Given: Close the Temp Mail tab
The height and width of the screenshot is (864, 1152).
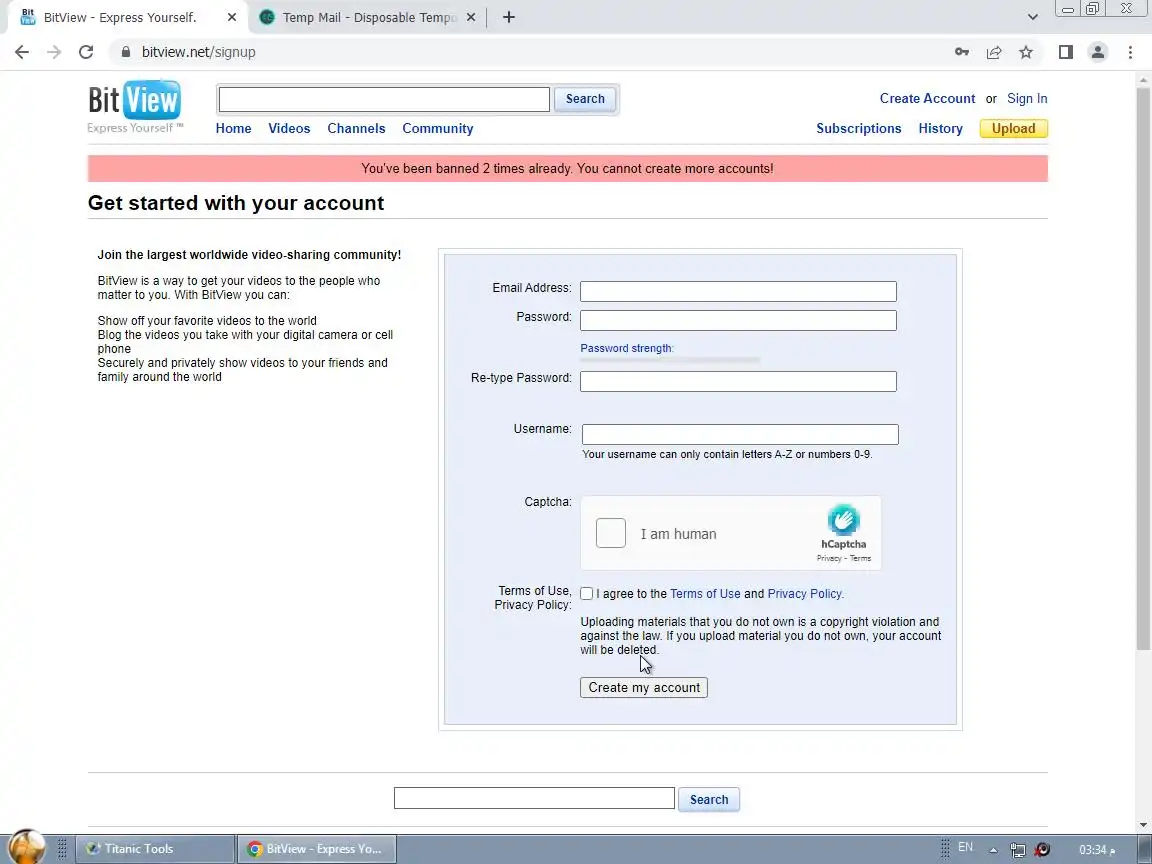Looking at the screenshot, I should pos(471,17).
